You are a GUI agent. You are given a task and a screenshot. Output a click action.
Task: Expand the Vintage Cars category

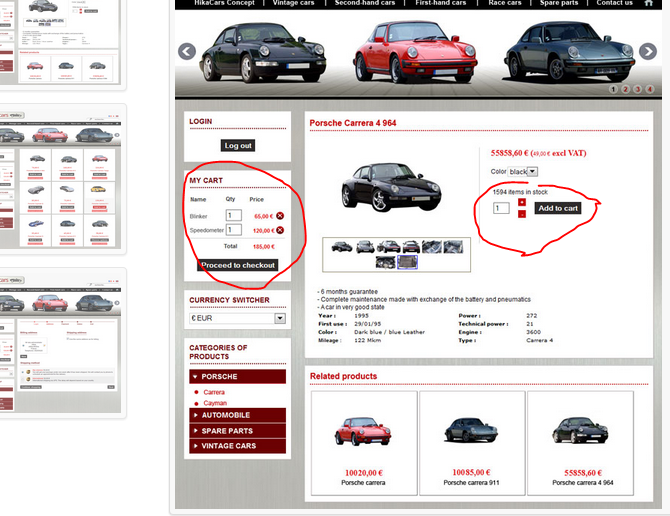237,446
